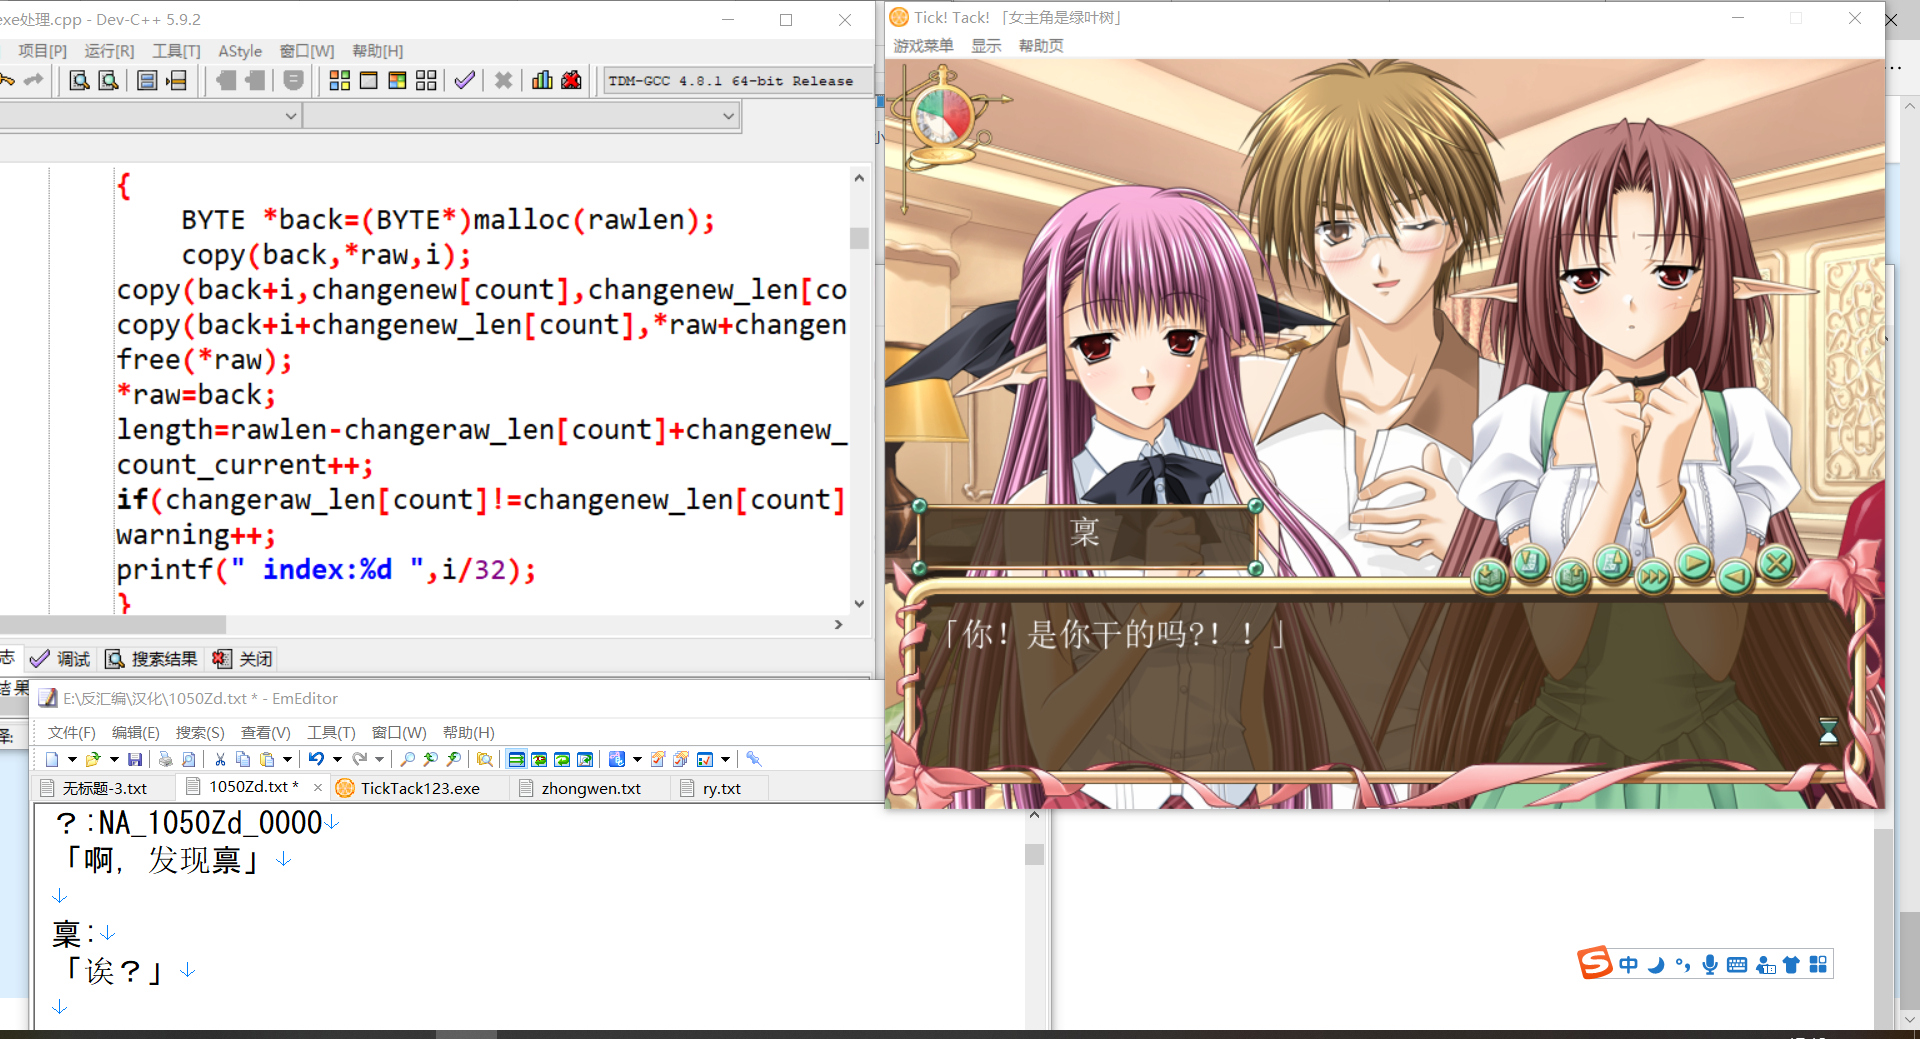Screen dimensions: 1920x1039
Task: Open the 显示 menu in the game window
Action: 986,46
